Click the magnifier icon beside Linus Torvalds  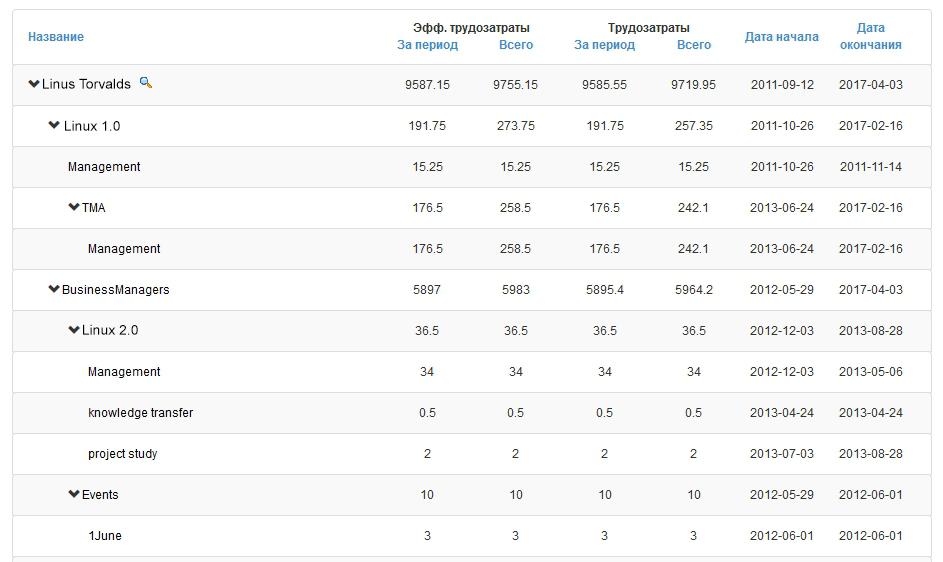click(146, 82)
